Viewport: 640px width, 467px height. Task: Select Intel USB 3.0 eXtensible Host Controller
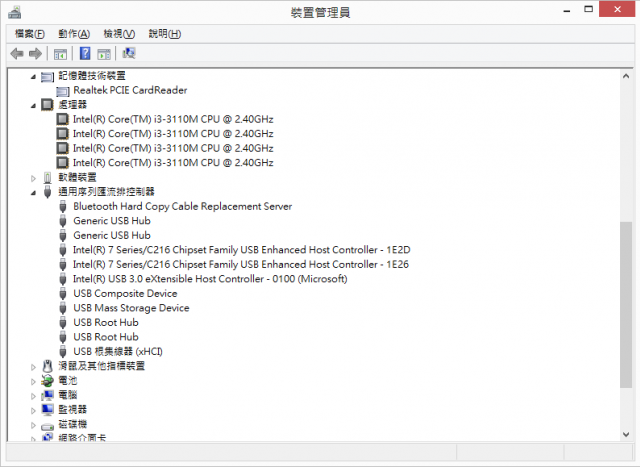point(210,279)
